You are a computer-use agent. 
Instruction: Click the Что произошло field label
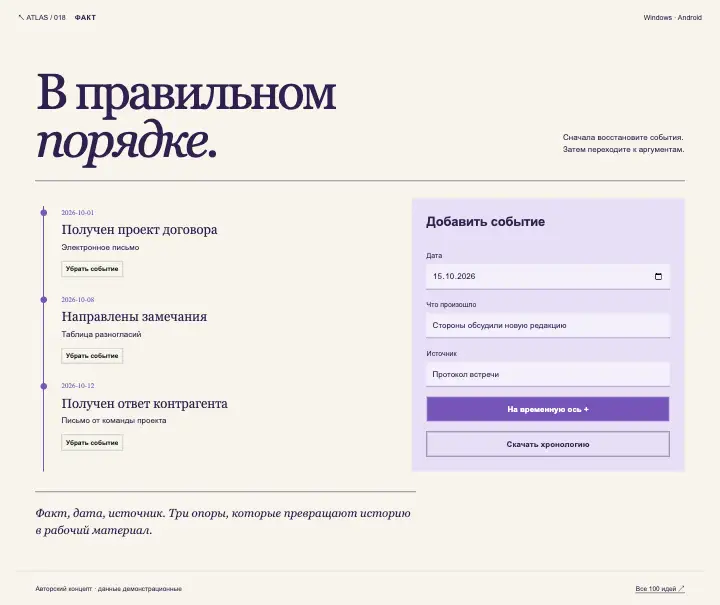coord(451,304)
